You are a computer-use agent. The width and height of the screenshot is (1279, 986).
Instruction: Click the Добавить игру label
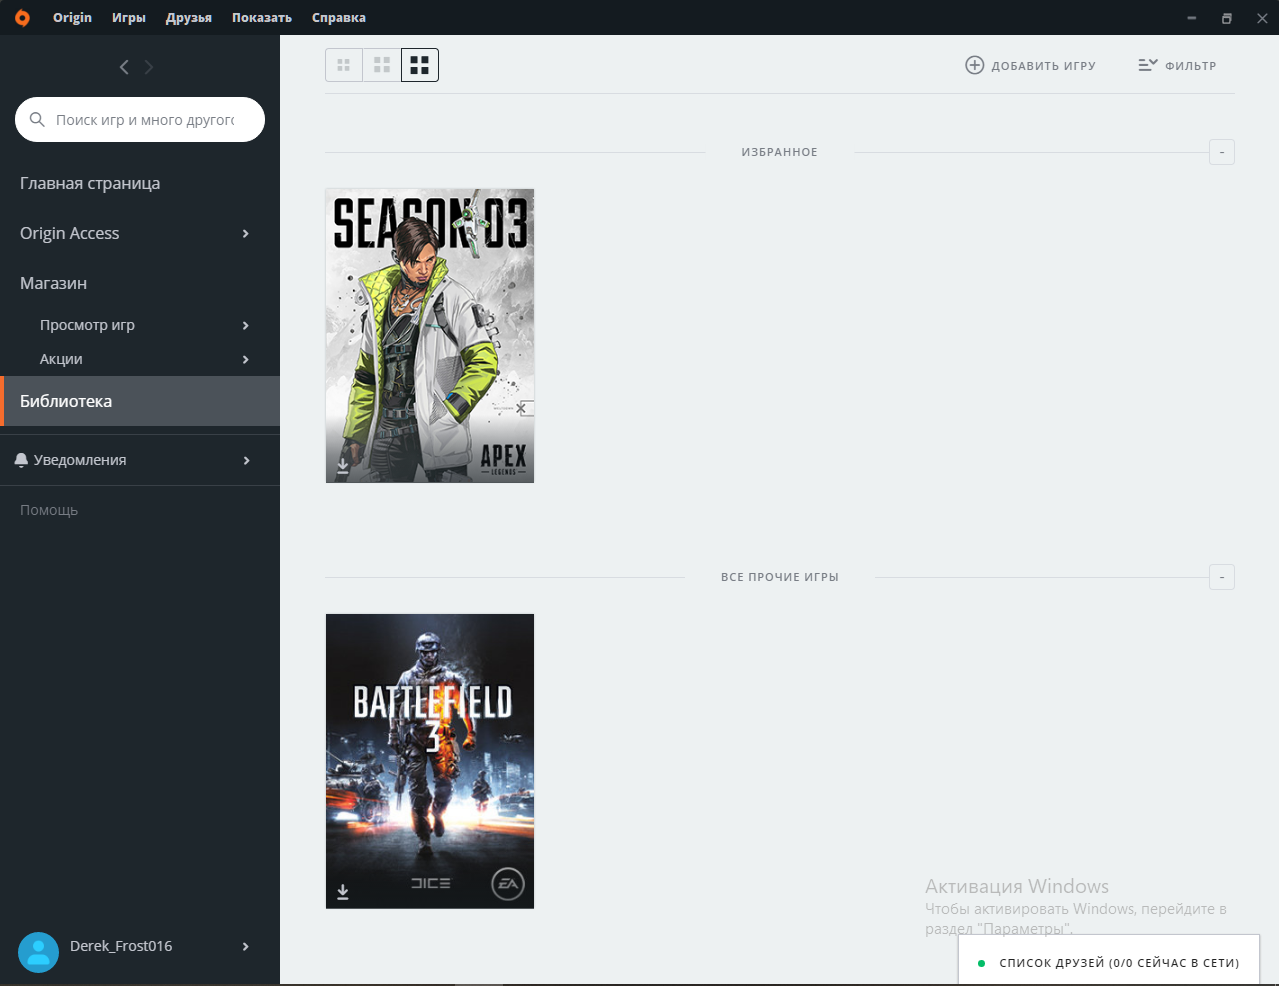tap(1044, 66)
